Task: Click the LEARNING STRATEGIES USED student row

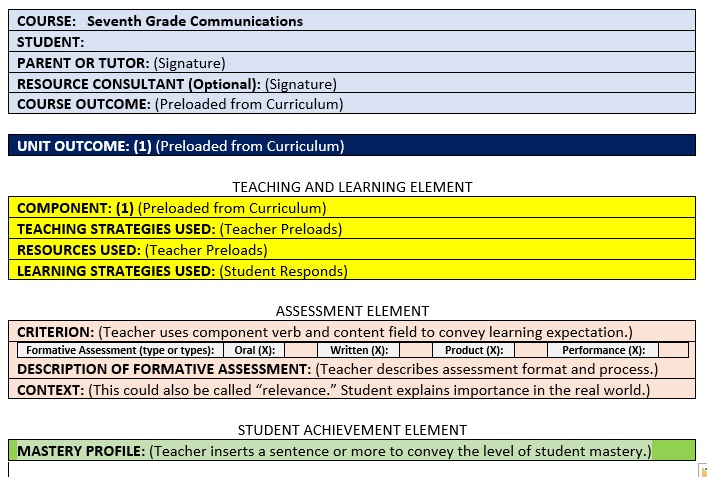Action: point(350,271)
